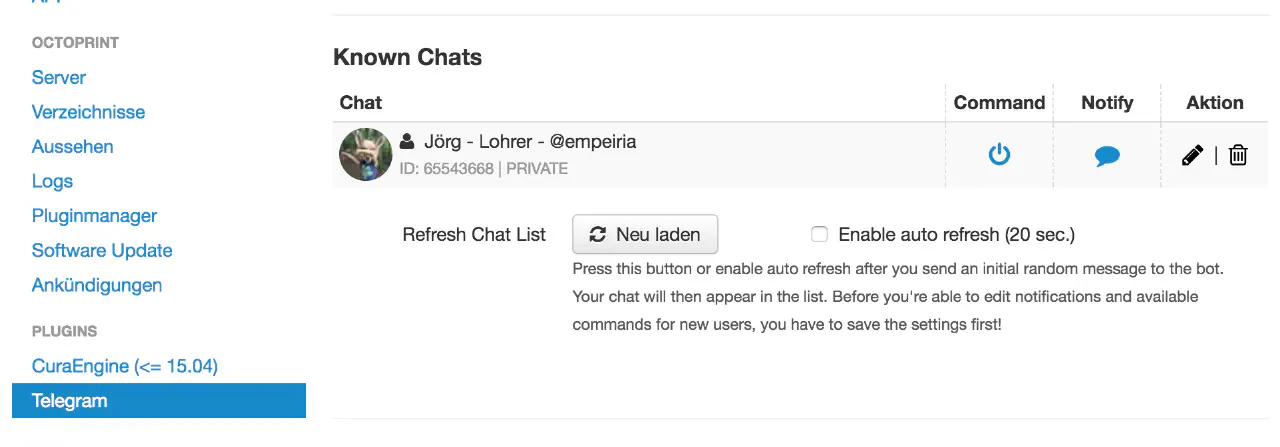Click the Jörg Lohrer chat row name
Screen dimensions: 1280x447
coord(530,141)
